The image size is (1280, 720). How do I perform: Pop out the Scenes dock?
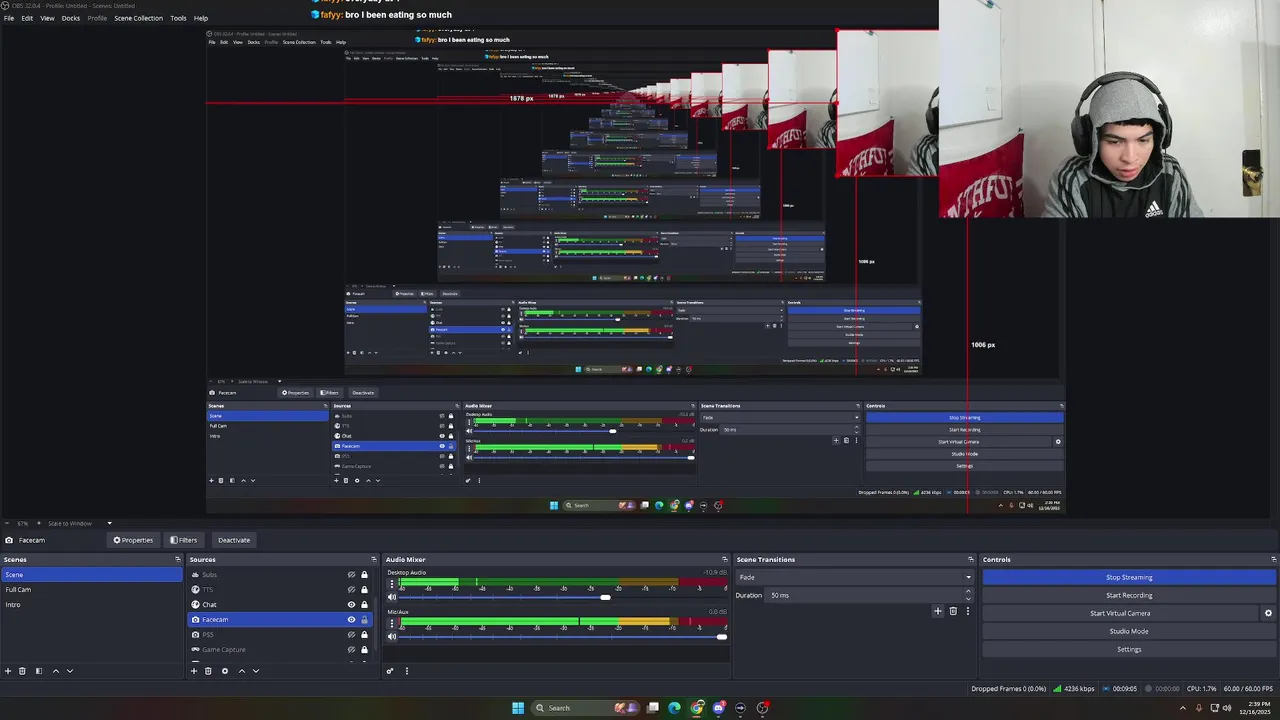(x=178, y=560)
